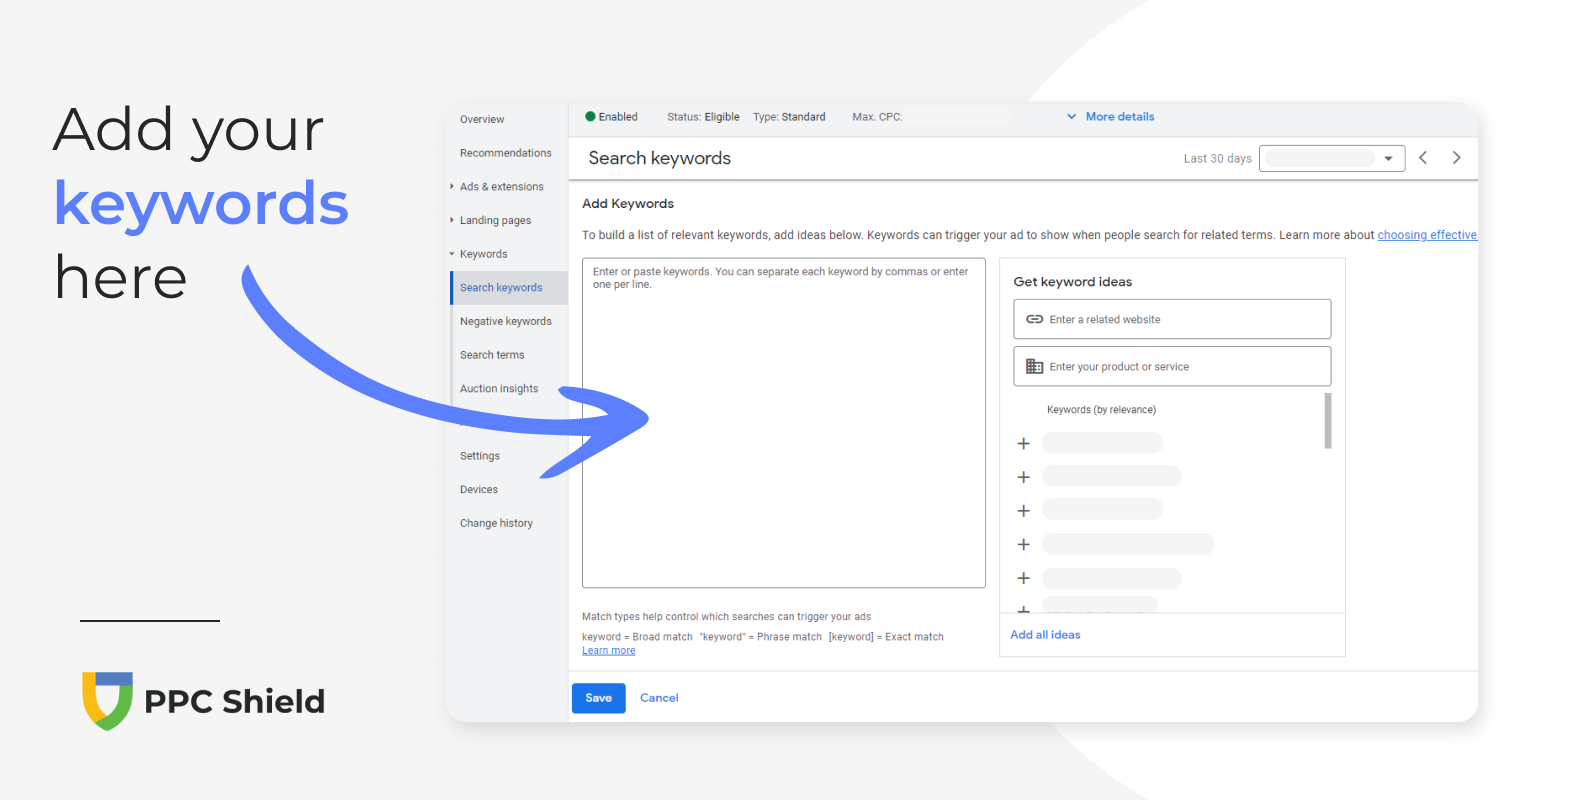1580x800 pixels.
Task: Click the link icon in related website field
Action: 1034,319
